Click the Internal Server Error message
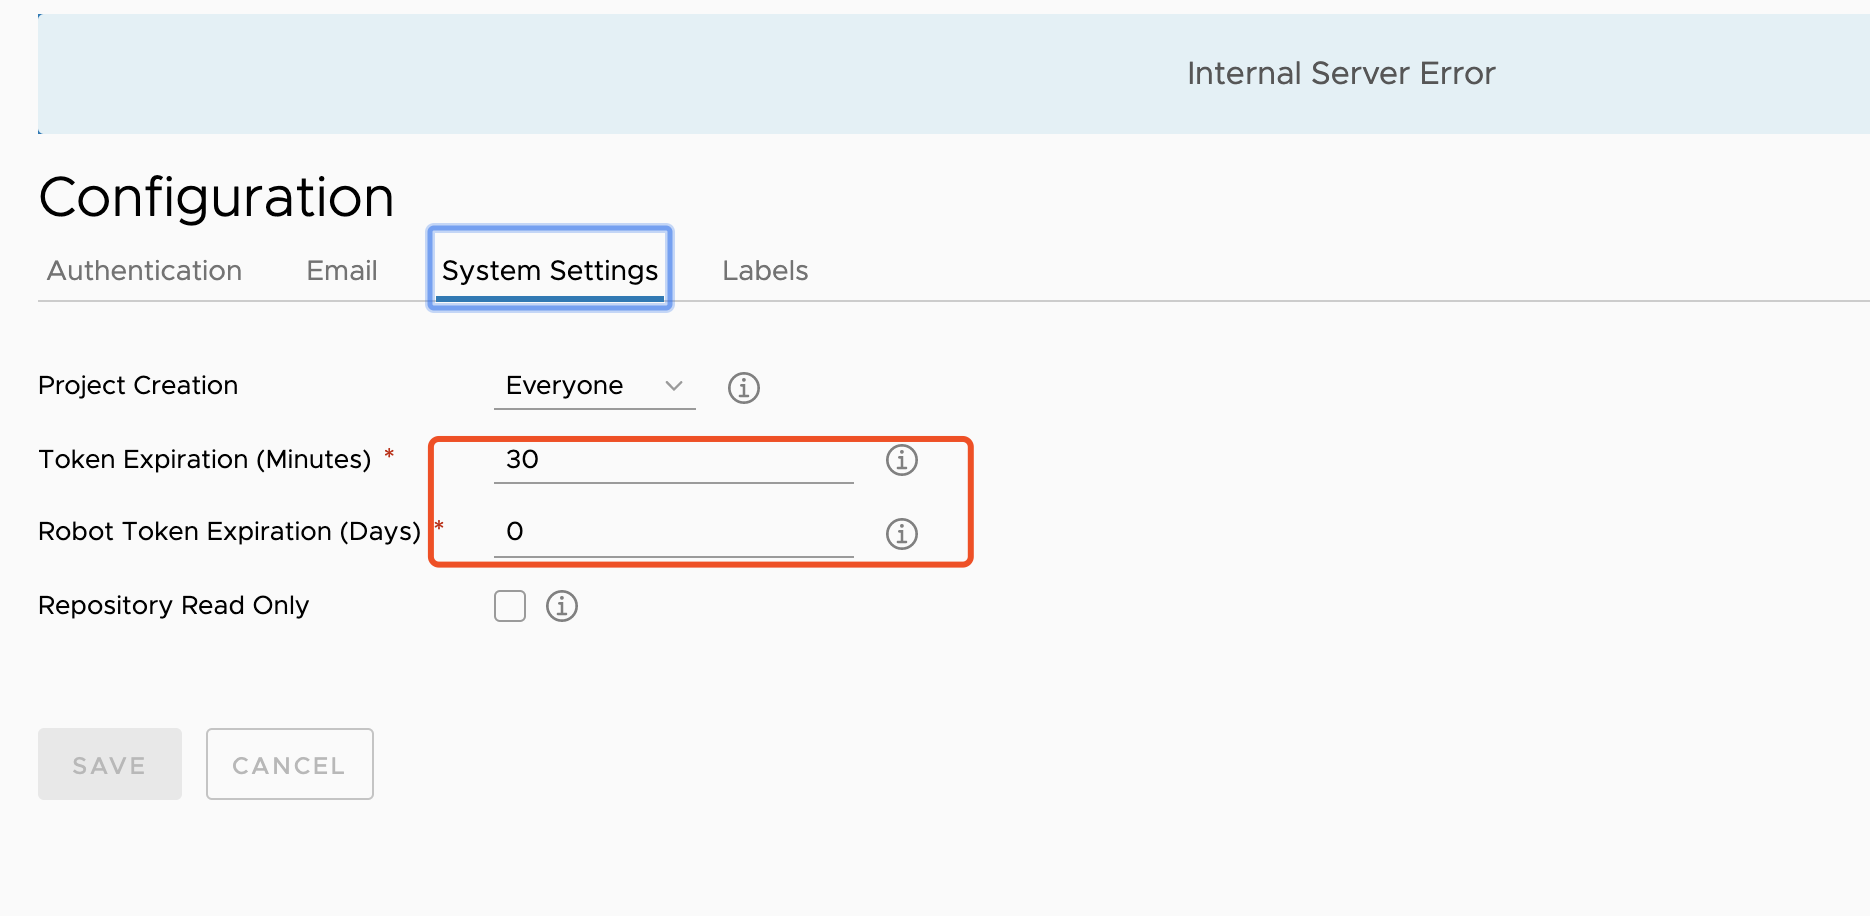 (1340, 74)
